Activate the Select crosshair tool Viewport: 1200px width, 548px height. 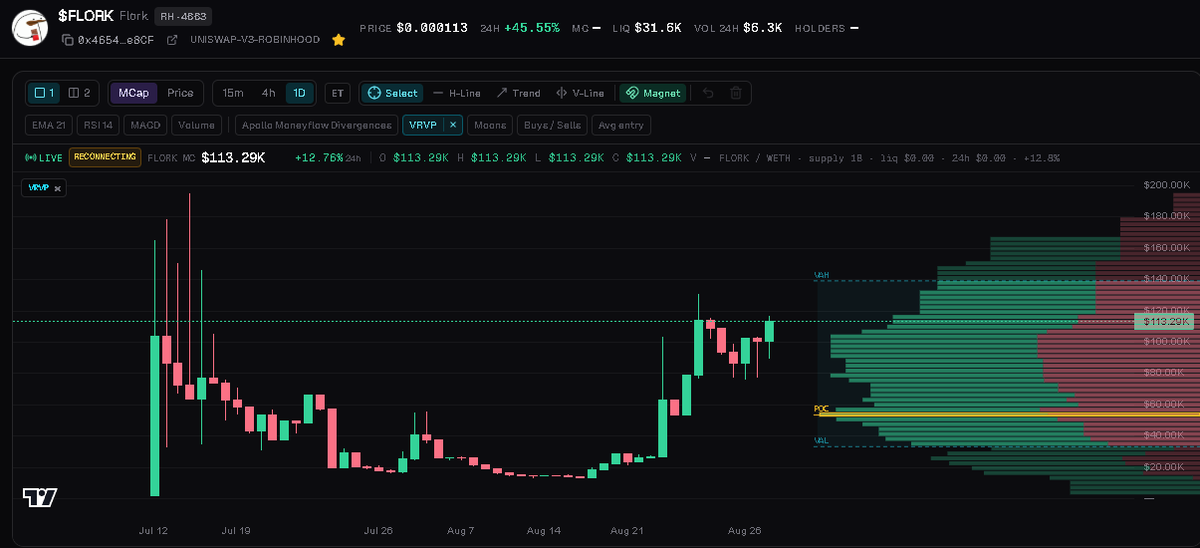coord(392,93)
